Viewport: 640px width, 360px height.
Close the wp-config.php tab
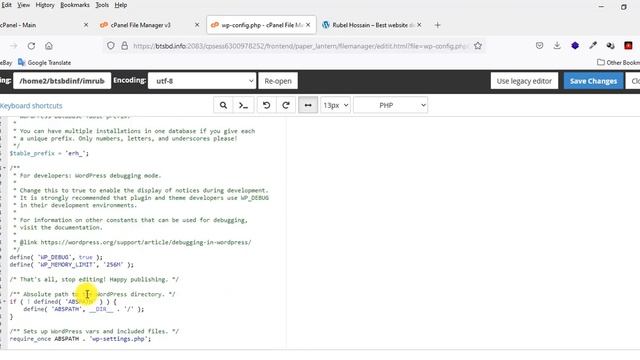308,25
